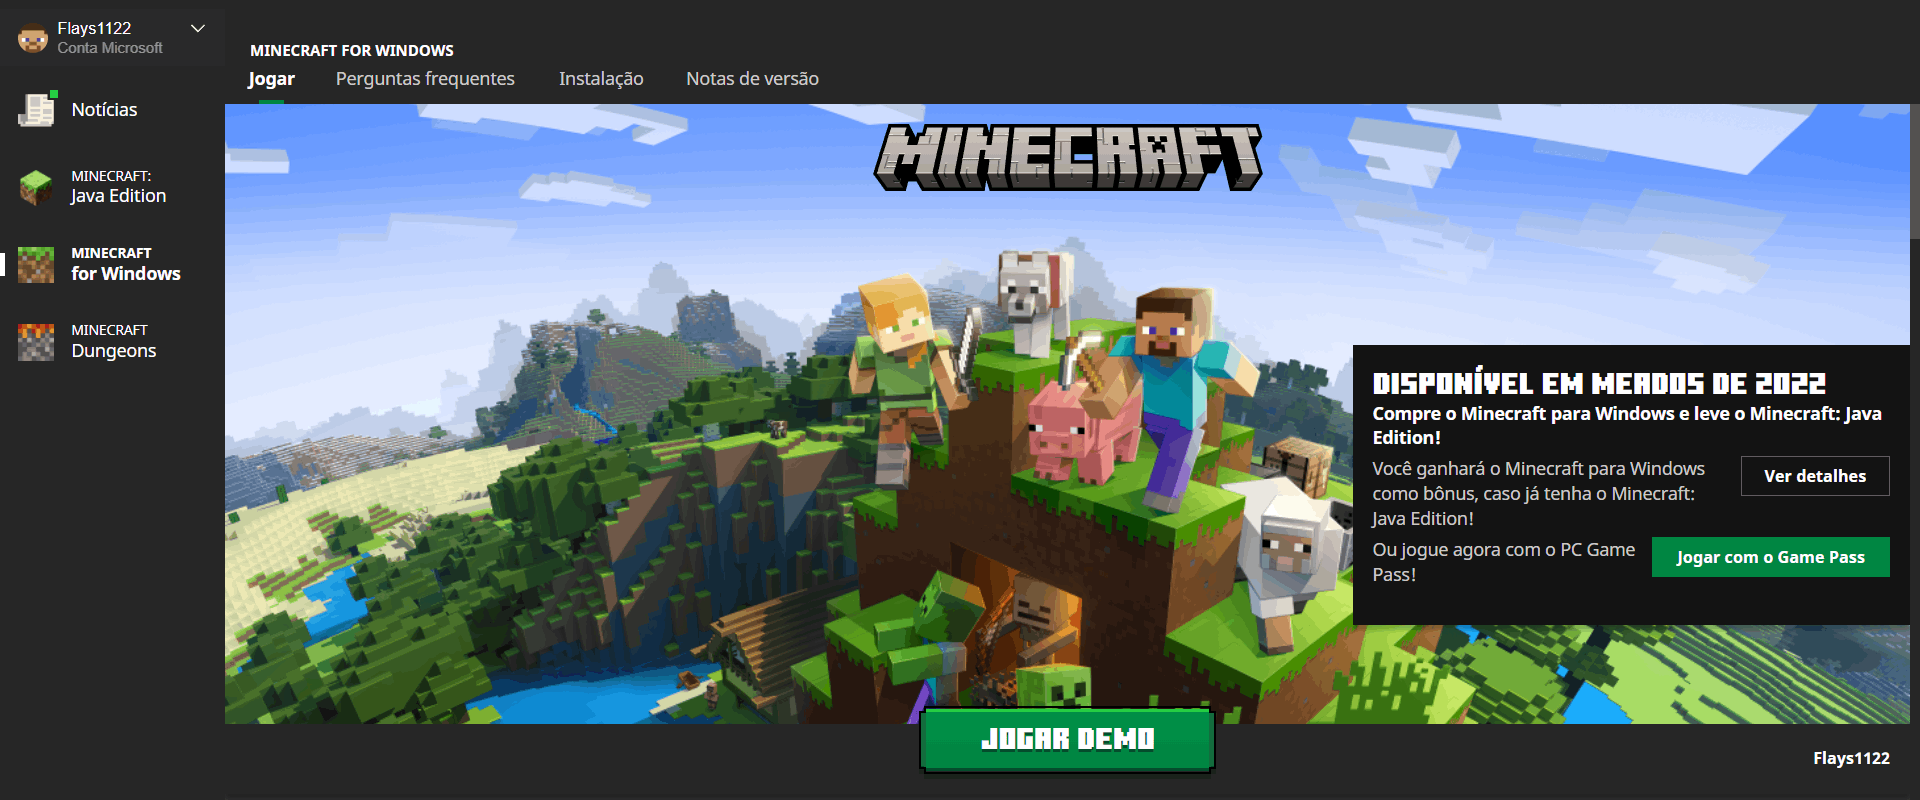Open the Notas de versão tab
This screenshot has height=800, width=1920.
(752, 78)
